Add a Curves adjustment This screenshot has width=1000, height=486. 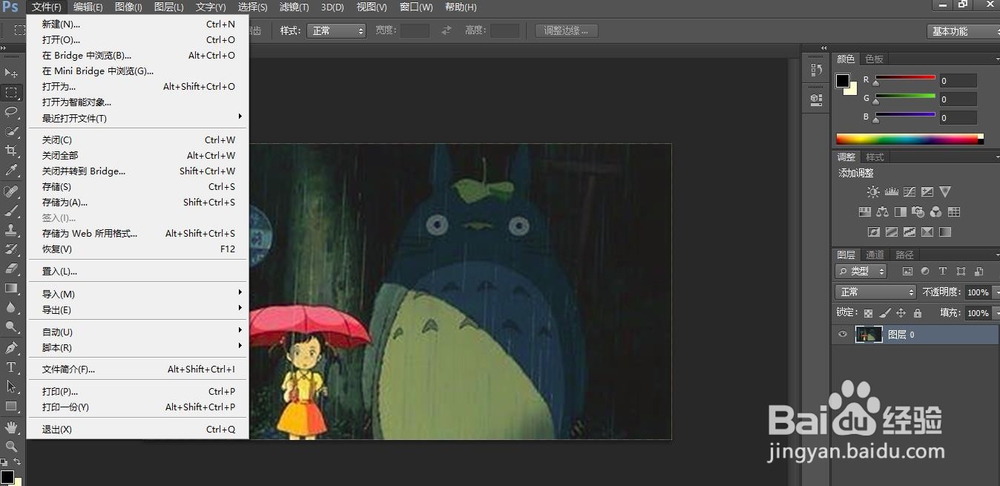(909, 191)
